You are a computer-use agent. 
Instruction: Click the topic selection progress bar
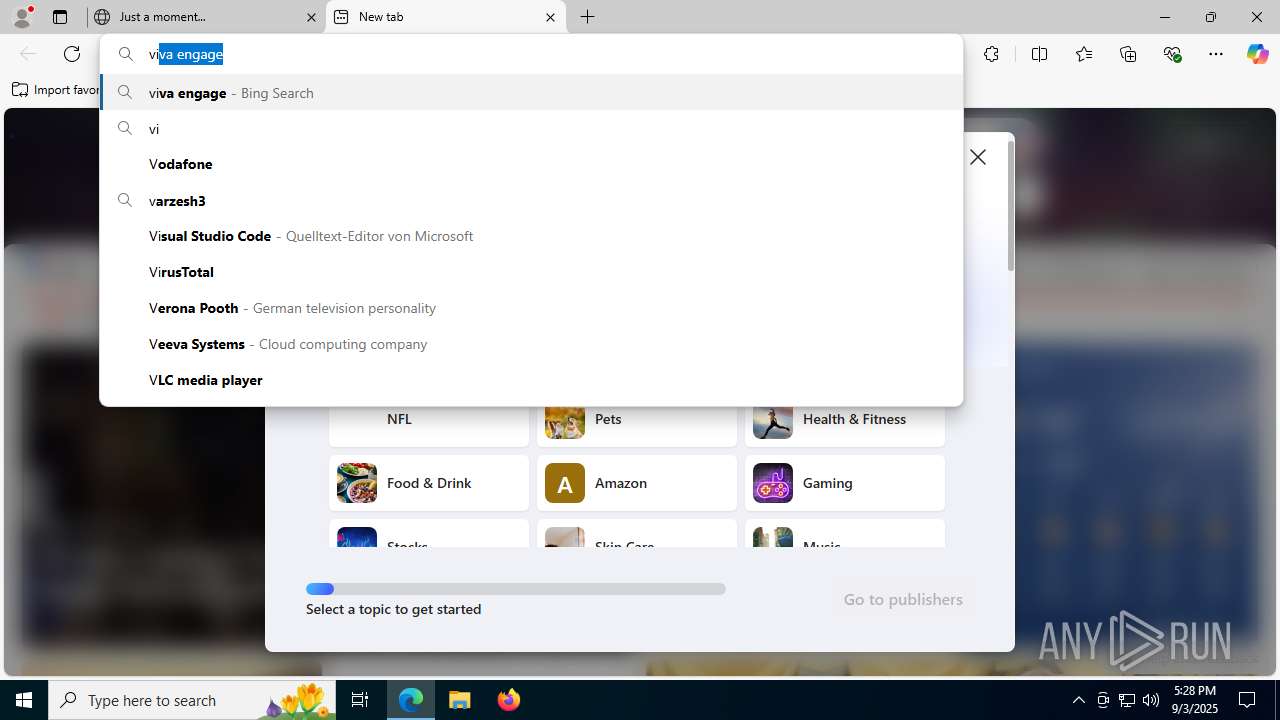[x=516, y=589]
